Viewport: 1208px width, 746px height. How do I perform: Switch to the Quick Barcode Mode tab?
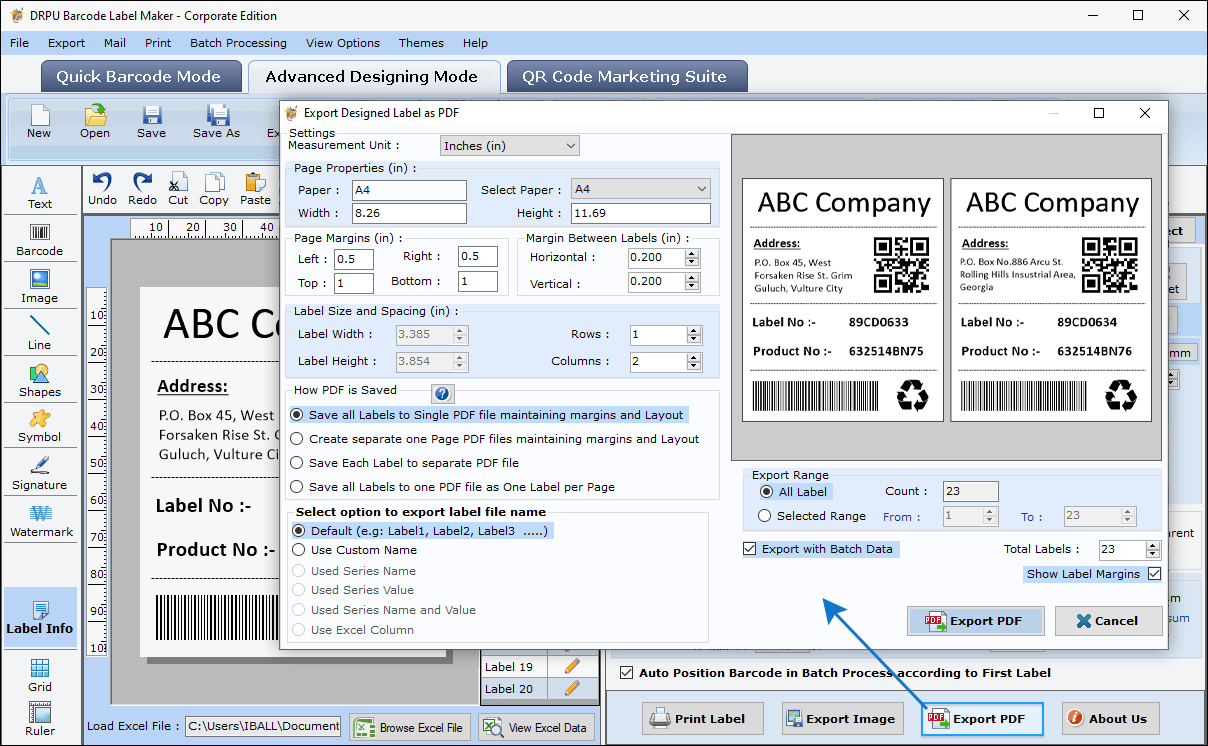pyautogui.click(x=139, y=77)
